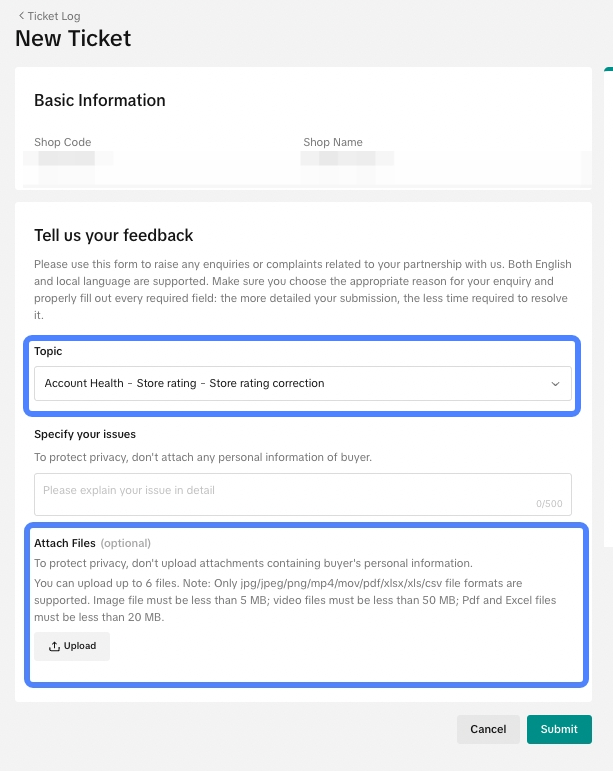Open the Topic dropdown field
Image resolution: width=613 pixels, height=771 pixels.
pyautogui.click(x=290, y=383)
